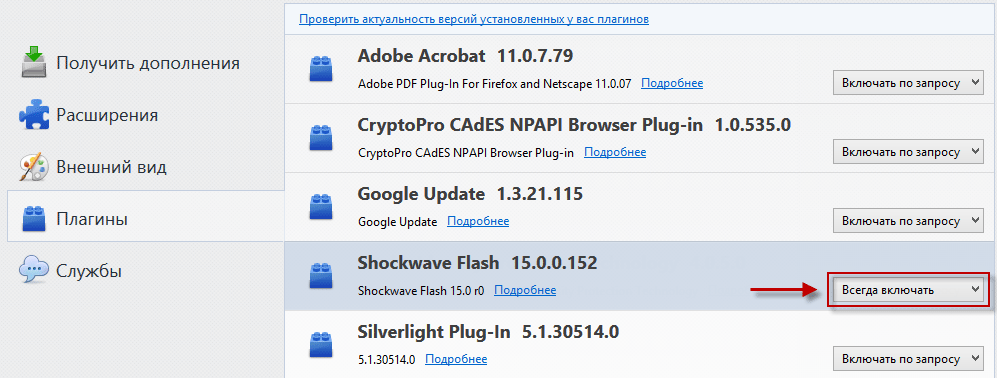Open the Подробнее link for Shockwave Flash

point(525,290)
